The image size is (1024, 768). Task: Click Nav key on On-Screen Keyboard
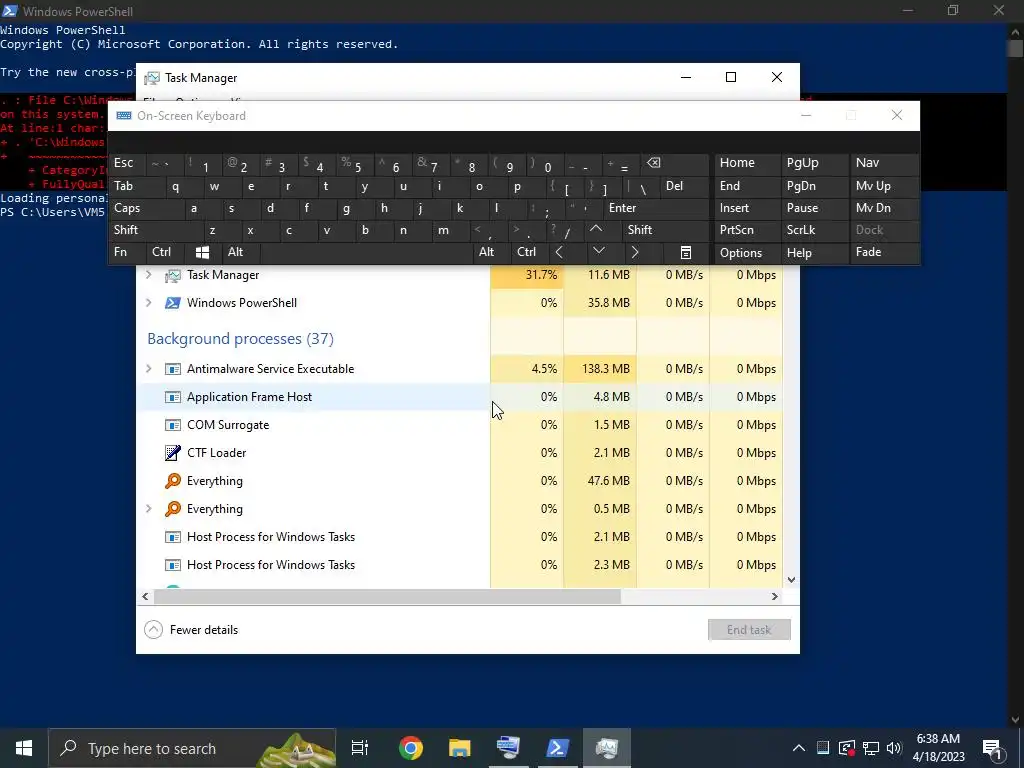coord(883,163)
